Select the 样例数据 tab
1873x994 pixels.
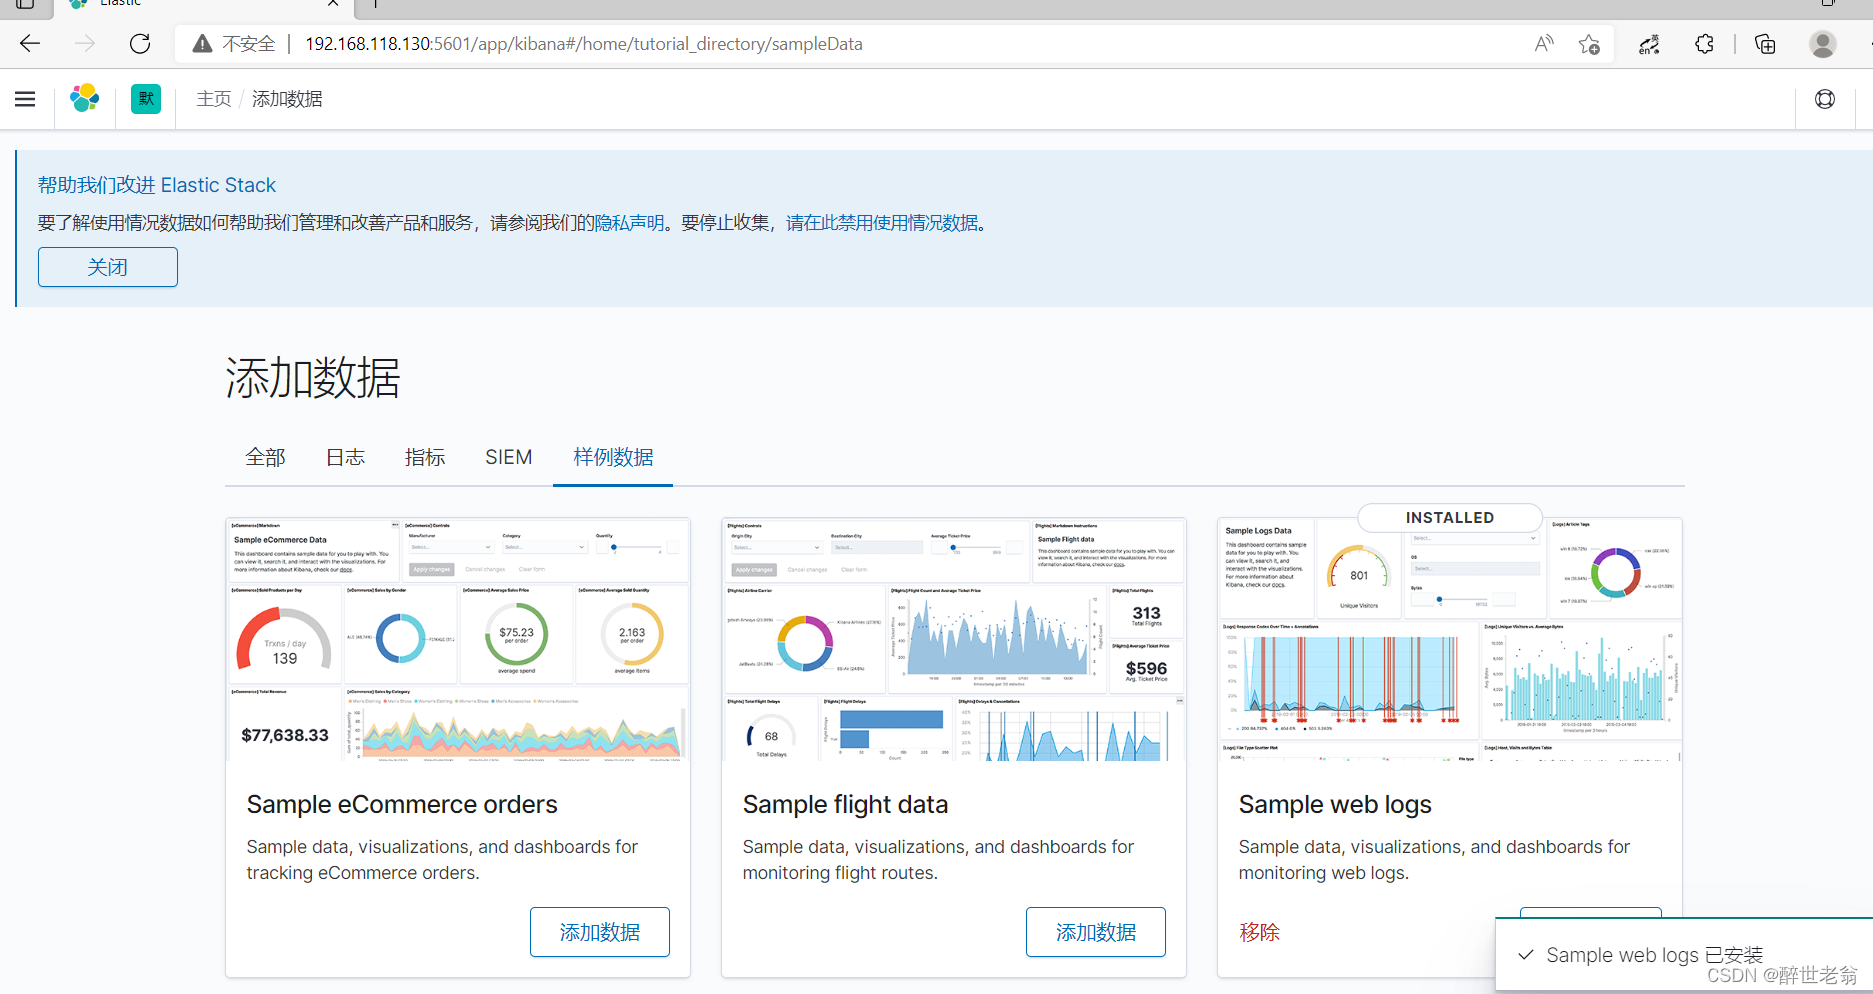[x=613, y=457]
